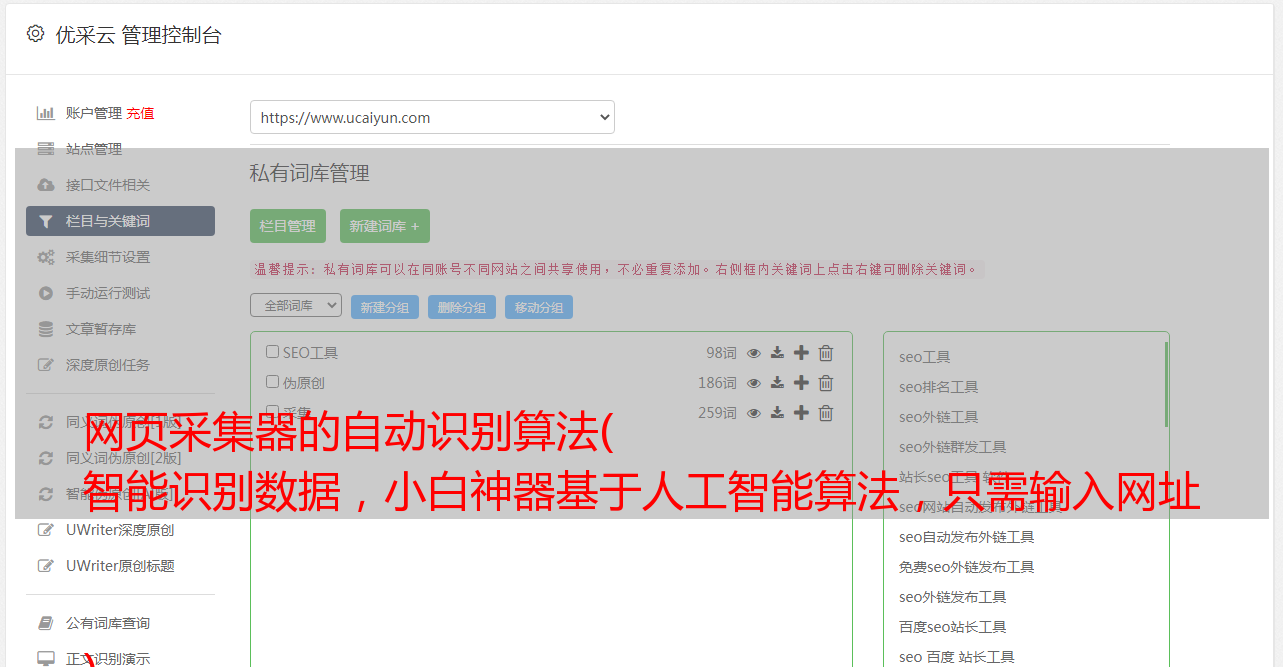Check the 伪原创 checkbox
The width and height of the screenshot is (1283, 667).
point(272,382)
